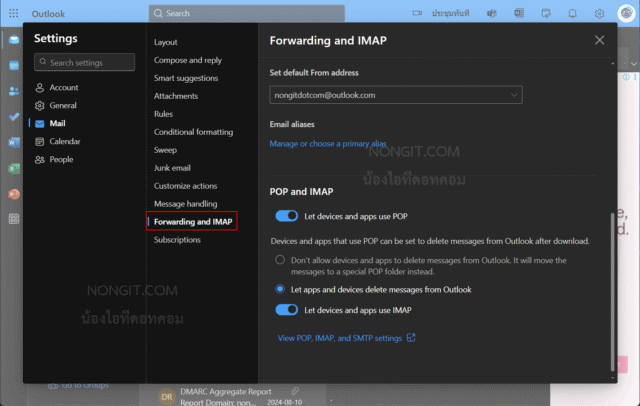Open Customize actions settings
The width and height of the screenshot is (640, 406).
pyautogui.click(x=185, y=186)
